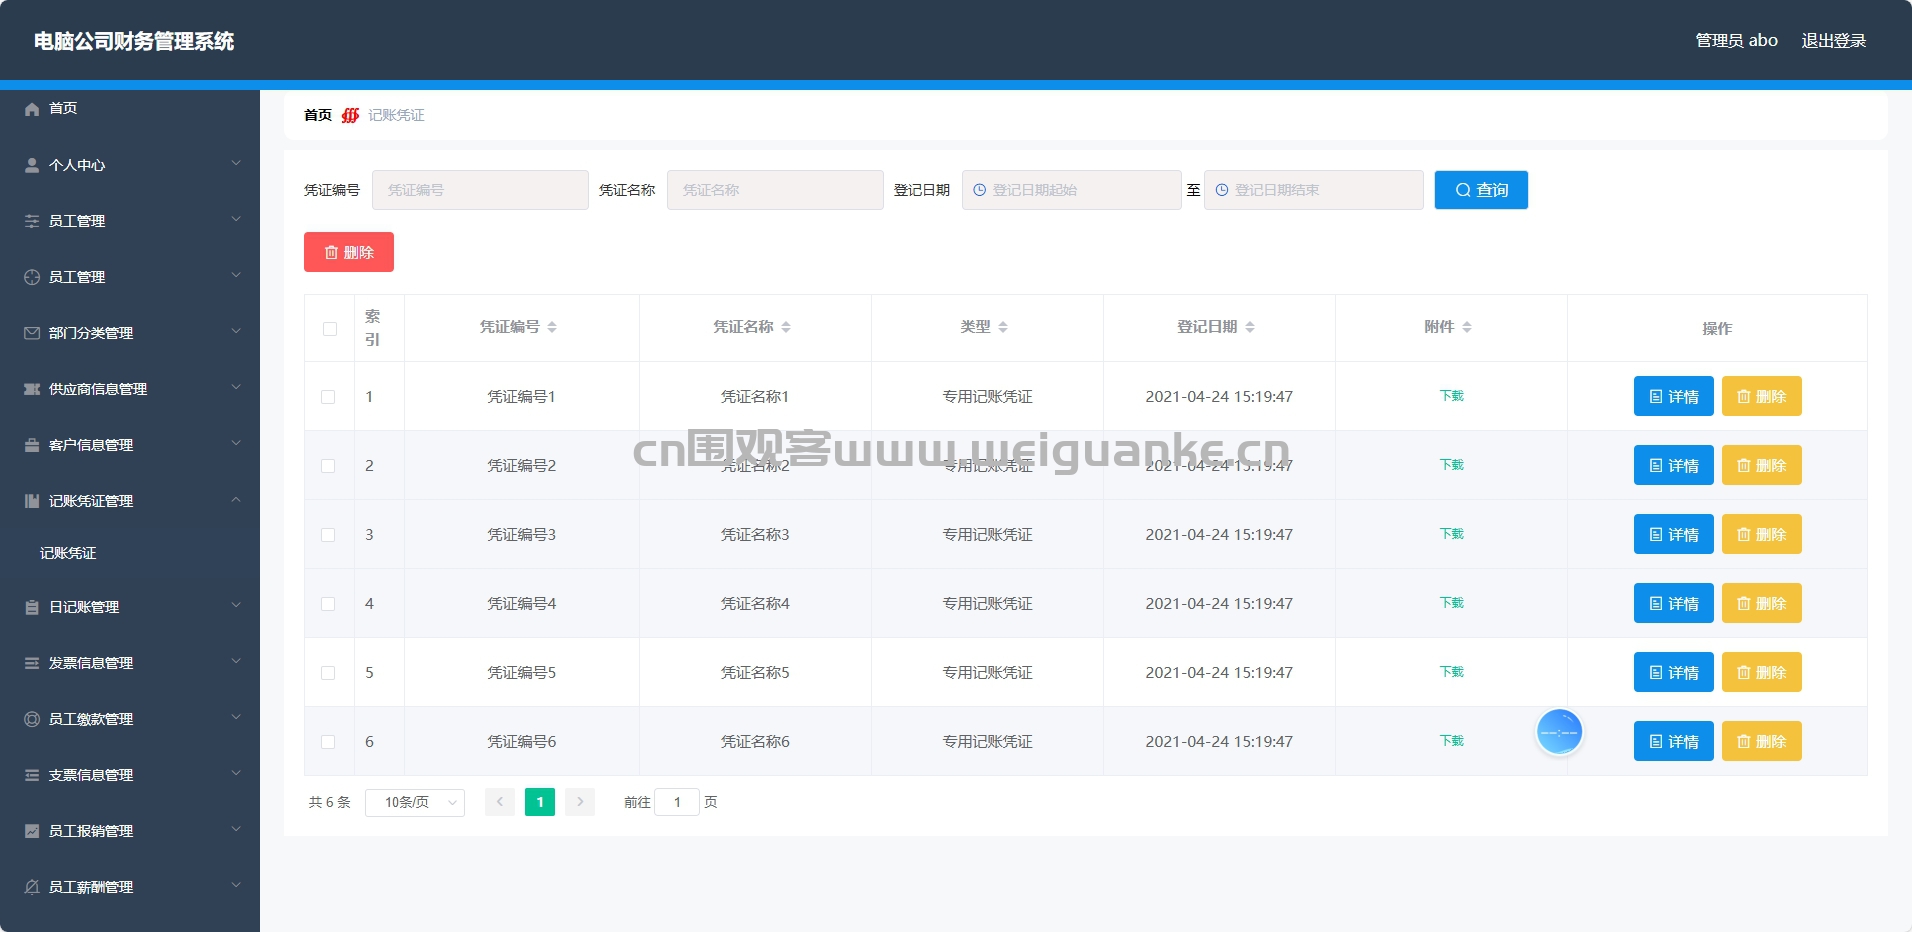Image resolution: width=1912 pixels, height=932 pixels.
Task: Expand the 员工报销管理 menu chevron
Action: coord(236,829)
